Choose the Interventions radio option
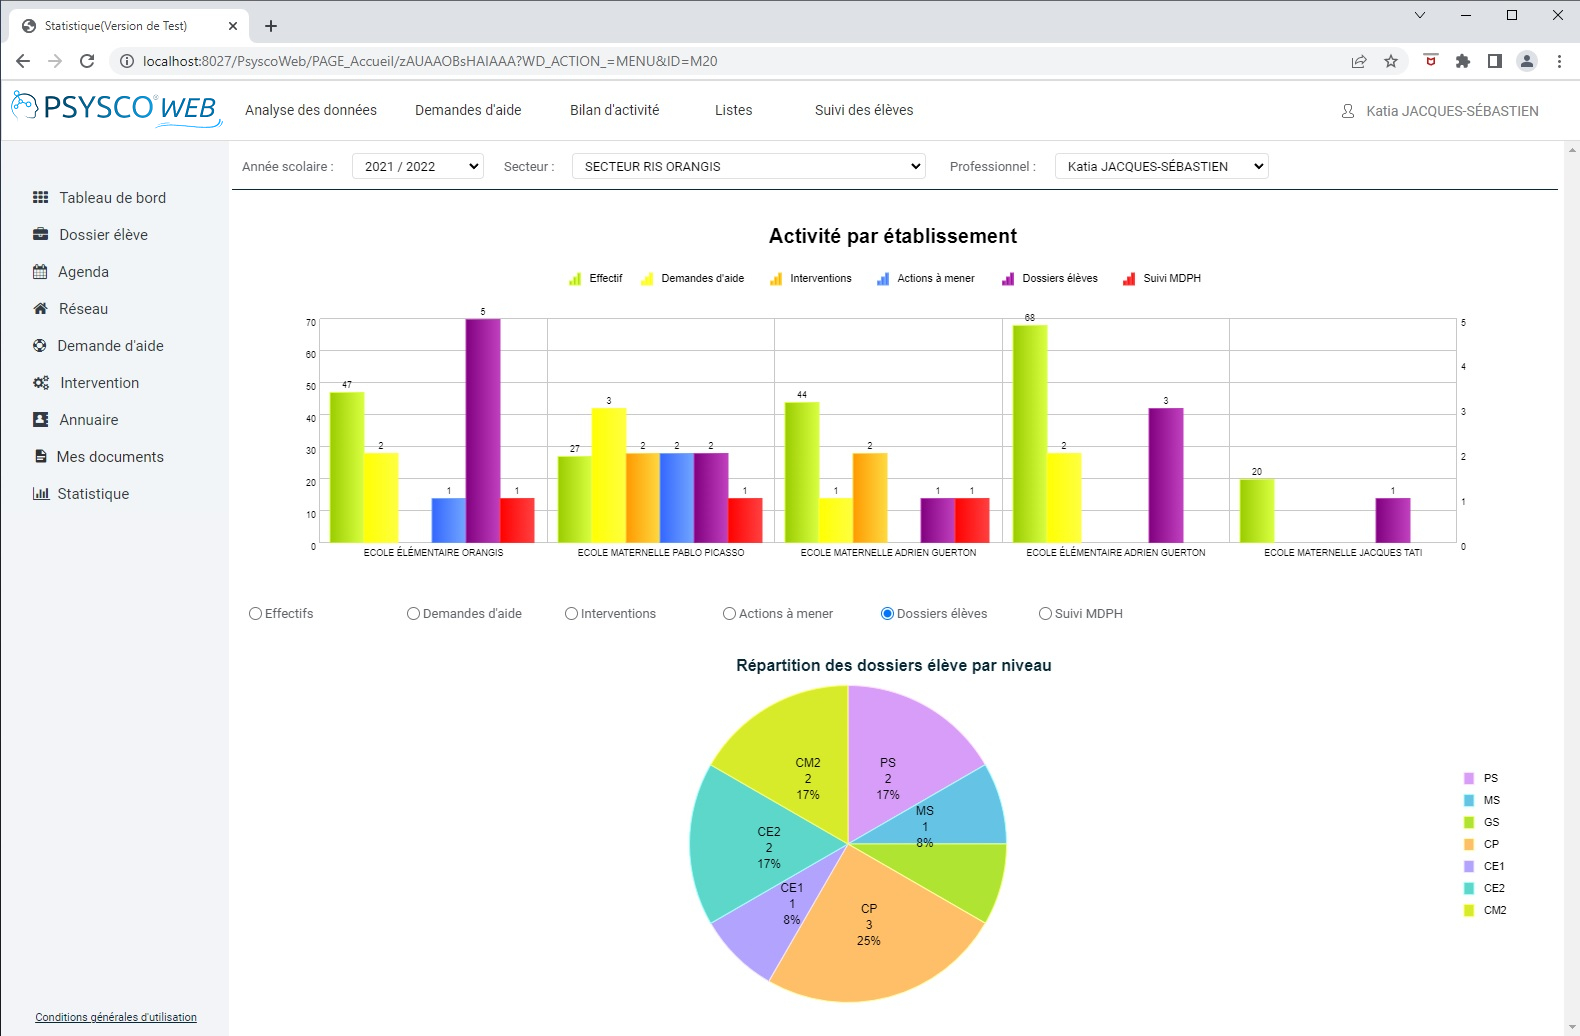Image resolution: width=1580 pixels, height=1036 pixels. click(x=572, y=614)
